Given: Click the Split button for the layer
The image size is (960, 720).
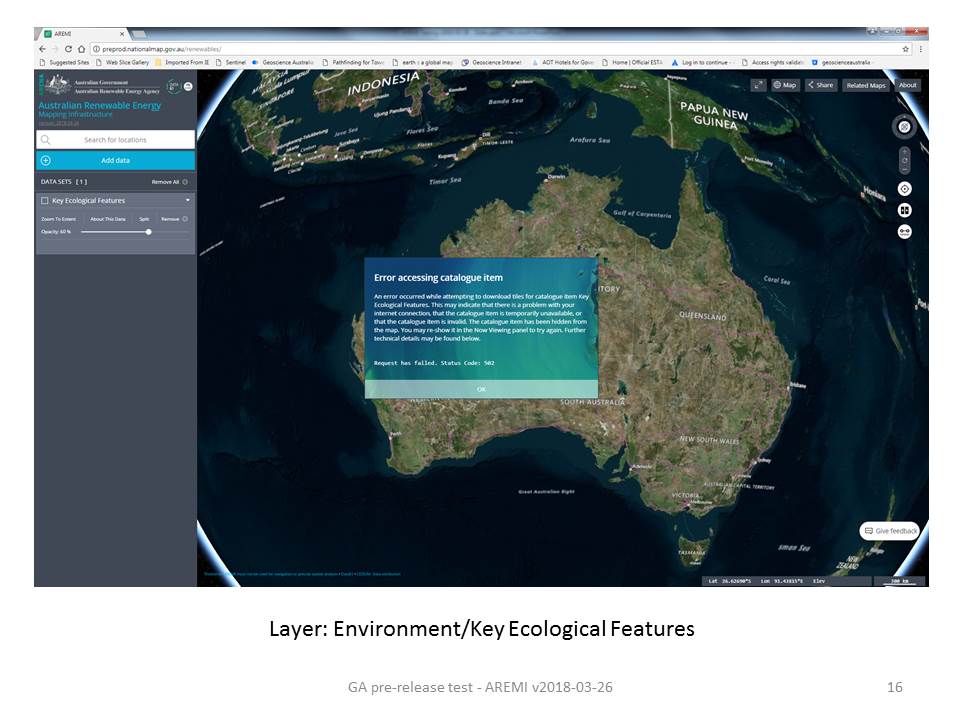Looking at the screenshot, I should coord(144,219).
